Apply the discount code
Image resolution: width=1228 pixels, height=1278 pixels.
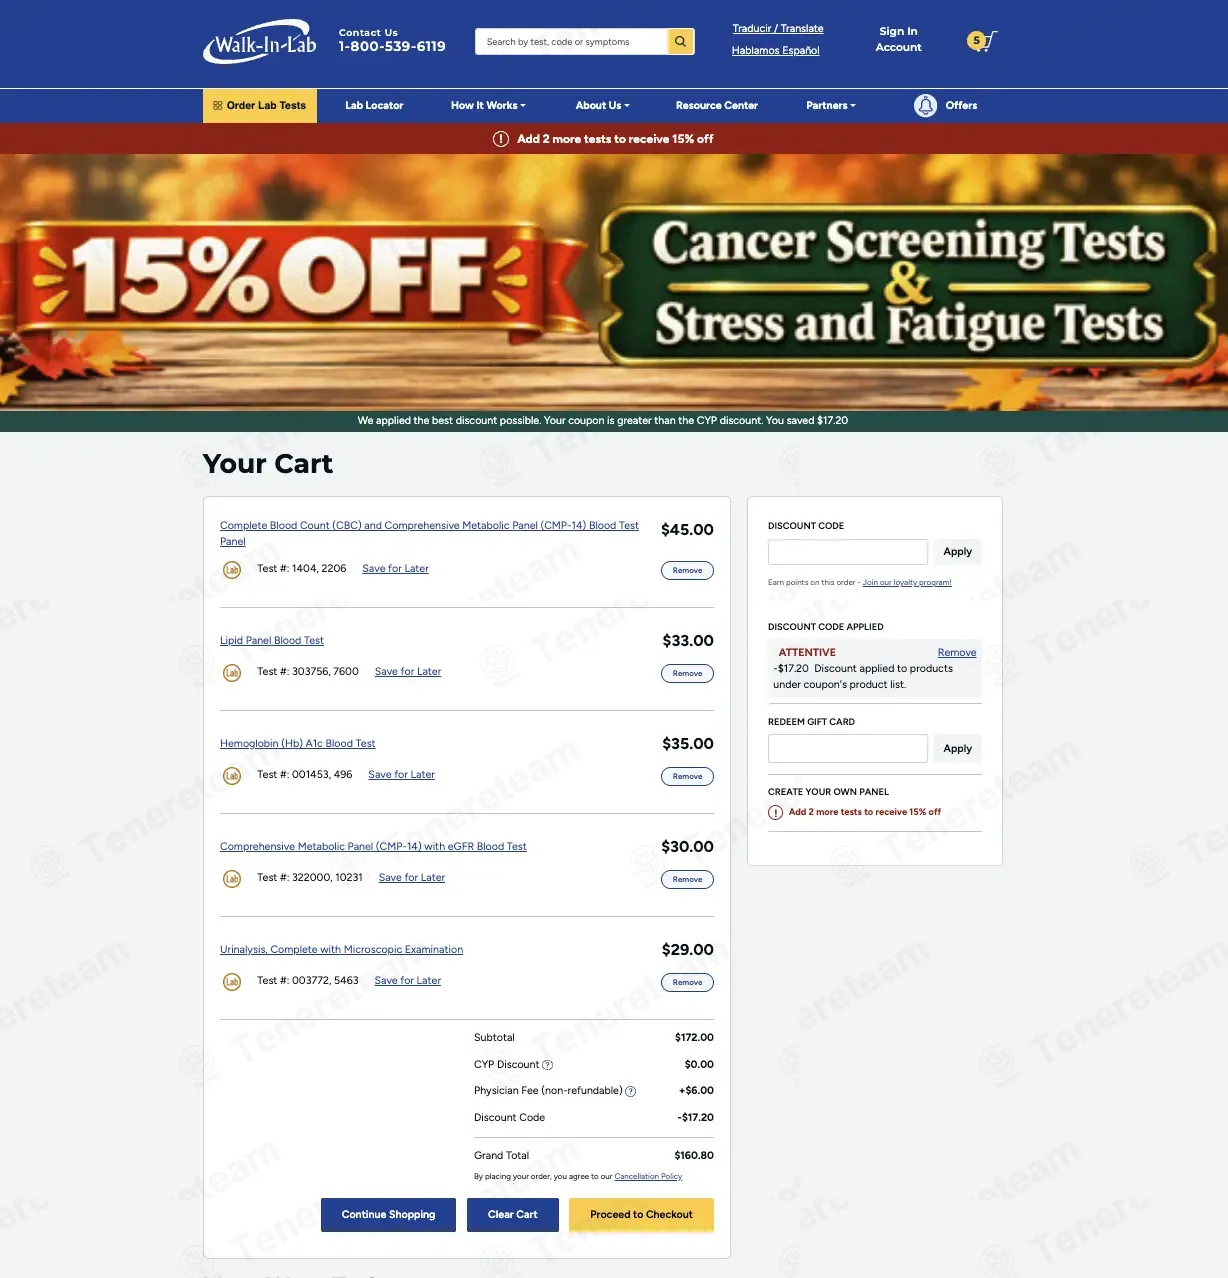pos(958,552)
